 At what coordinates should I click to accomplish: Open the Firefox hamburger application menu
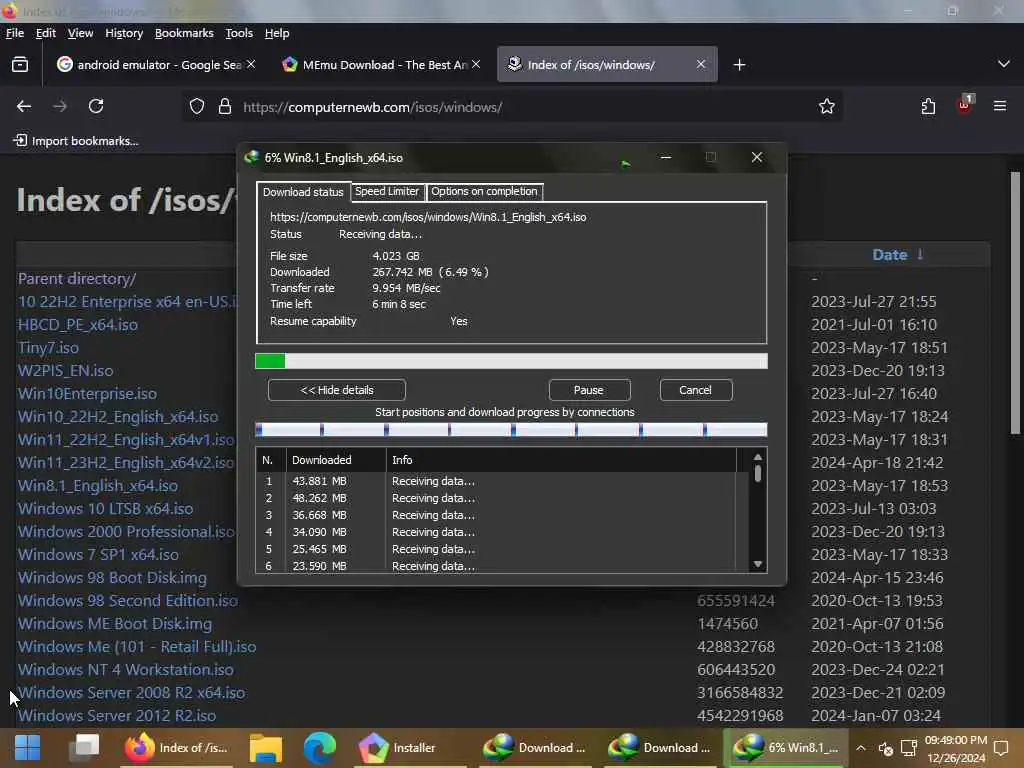[1000, 106]
